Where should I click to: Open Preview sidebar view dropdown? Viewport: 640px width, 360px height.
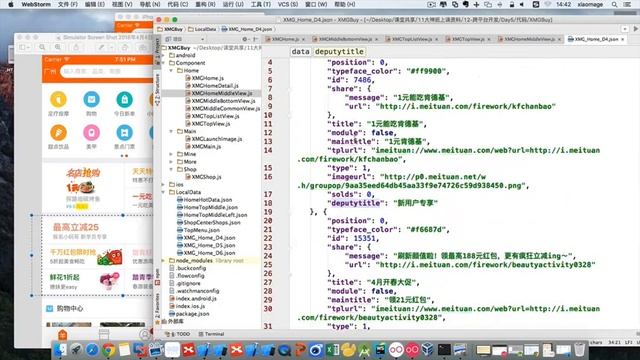(x=24, y=48)
